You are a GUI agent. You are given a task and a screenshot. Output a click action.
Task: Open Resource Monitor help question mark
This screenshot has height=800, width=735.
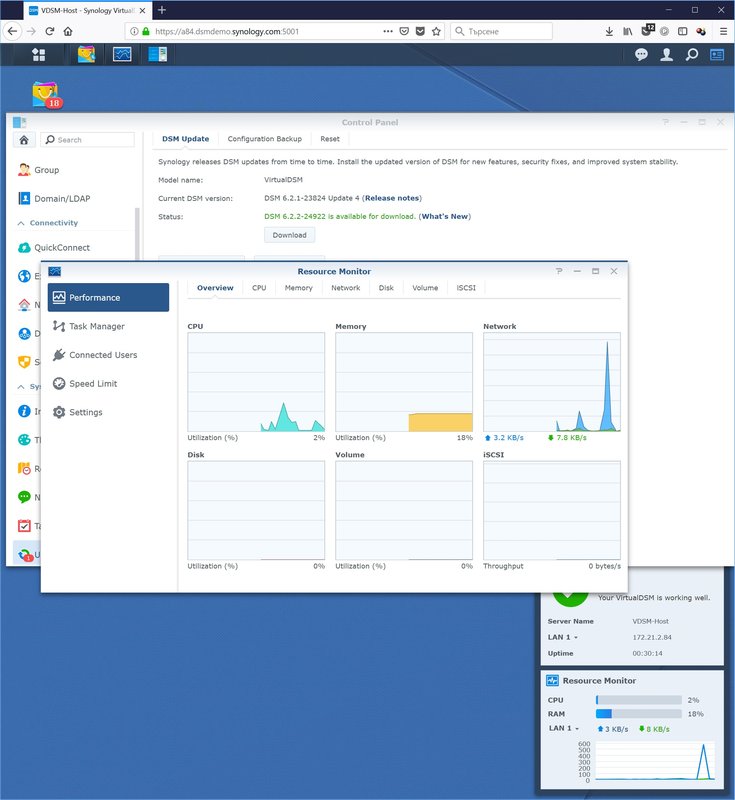coord(559,271)
